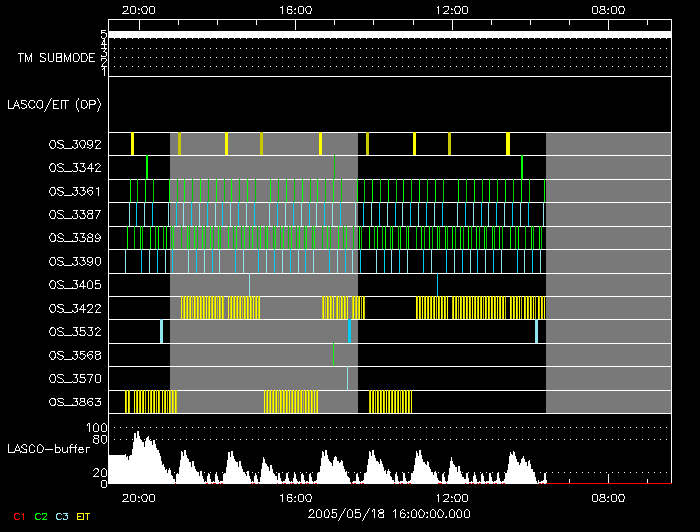Select the green C2 legend entry
The width and height of the screenshot is (700, 532).
[41, 516]
